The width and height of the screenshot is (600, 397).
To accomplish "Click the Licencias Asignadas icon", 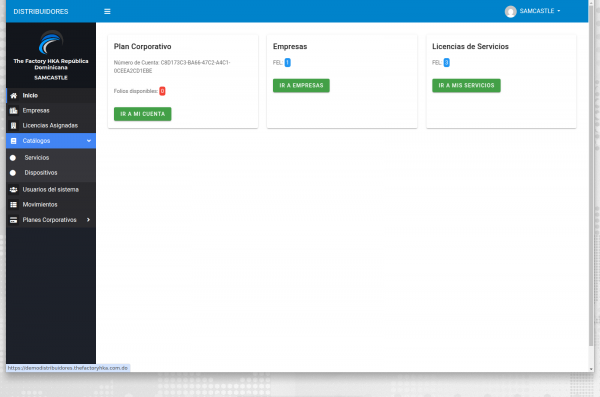I will 13,126.
